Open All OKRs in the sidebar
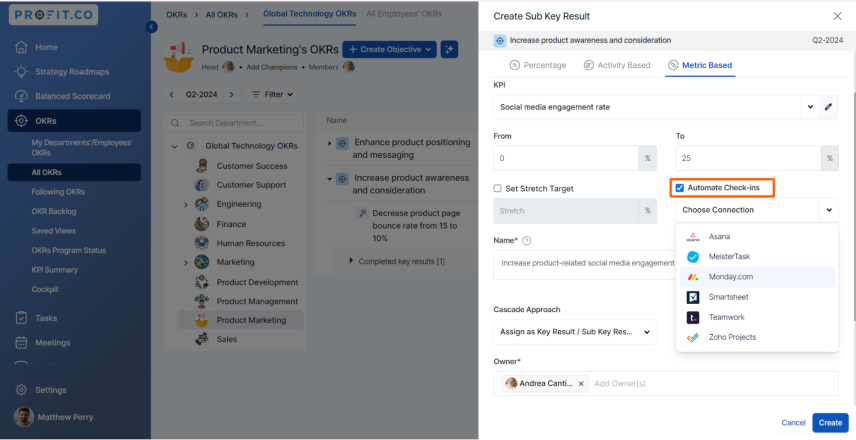This screenshot has height=440, width=856. 74,173
